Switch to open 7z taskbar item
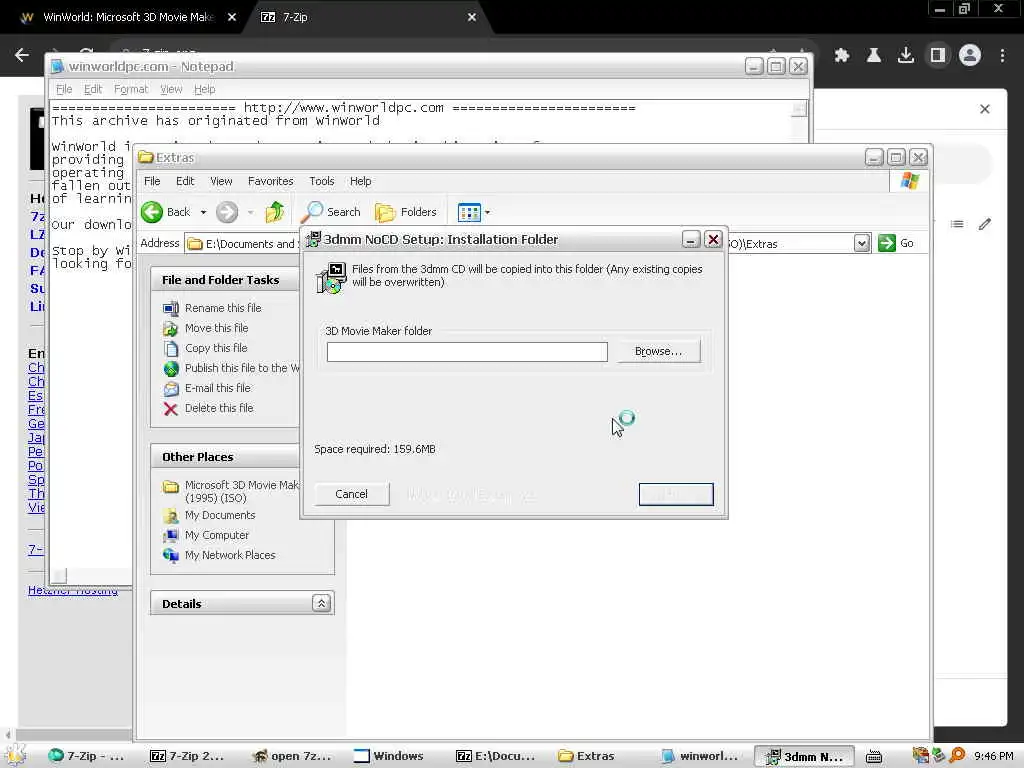 [x=292, y=756]
